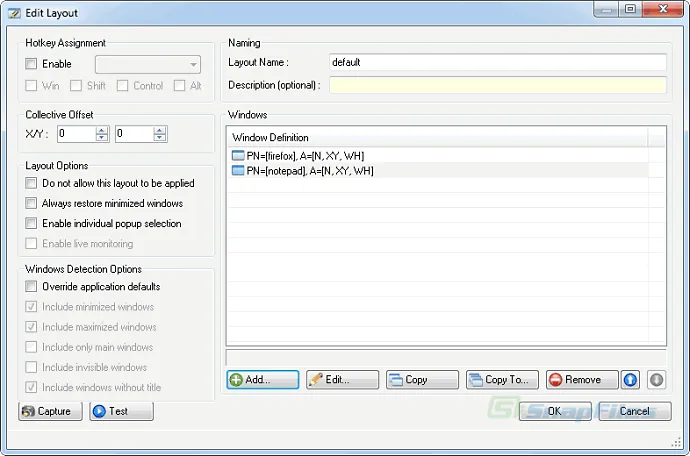This screenshot has width=690, height=456.
Task: Toggle the Shift modifier checkbox
Action: [76, 85]
